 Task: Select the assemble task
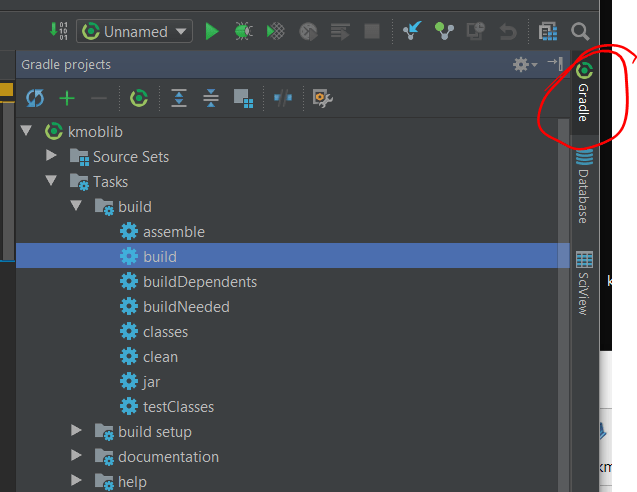click(x=173, y=232)
